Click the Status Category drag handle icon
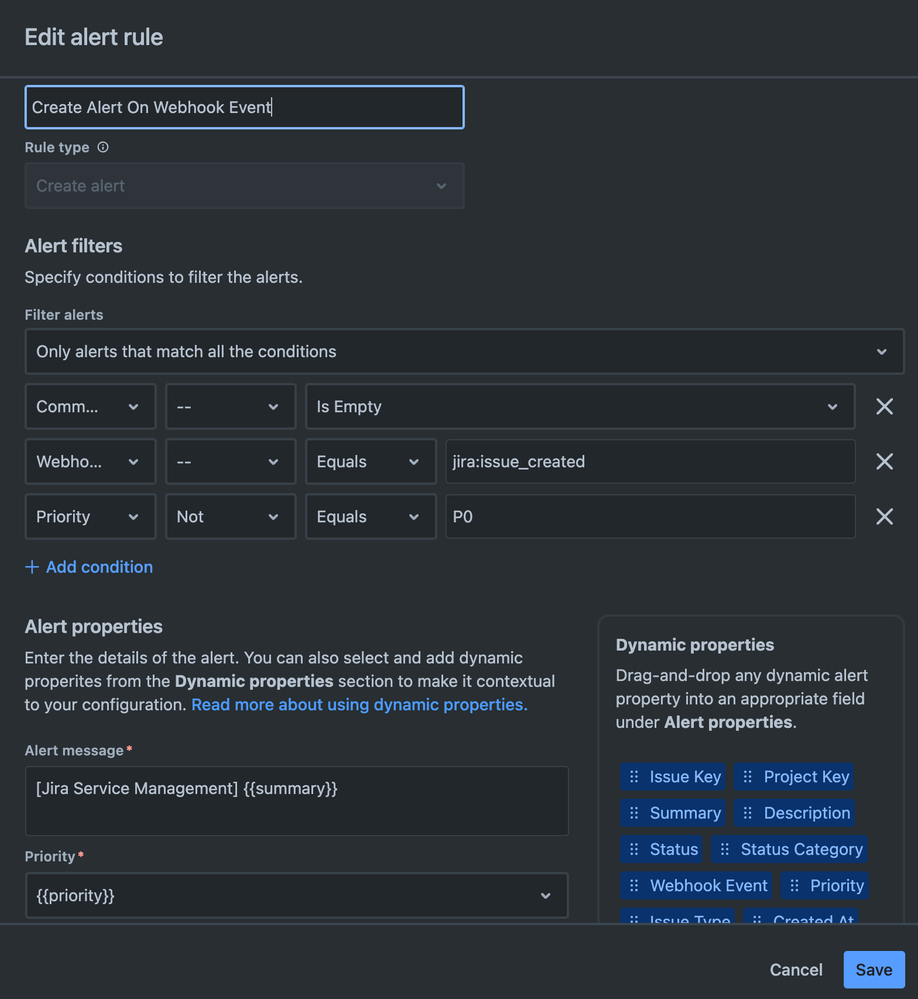This screenshot has width=918, height=999. click(725, 849)
